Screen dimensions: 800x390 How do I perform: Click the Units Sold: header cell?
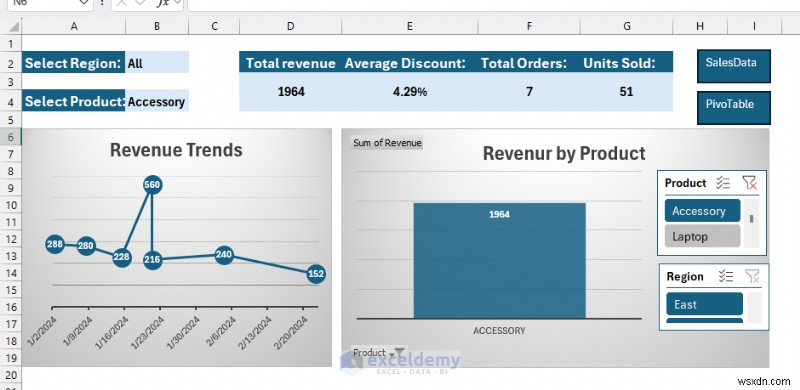pos(627,63)
